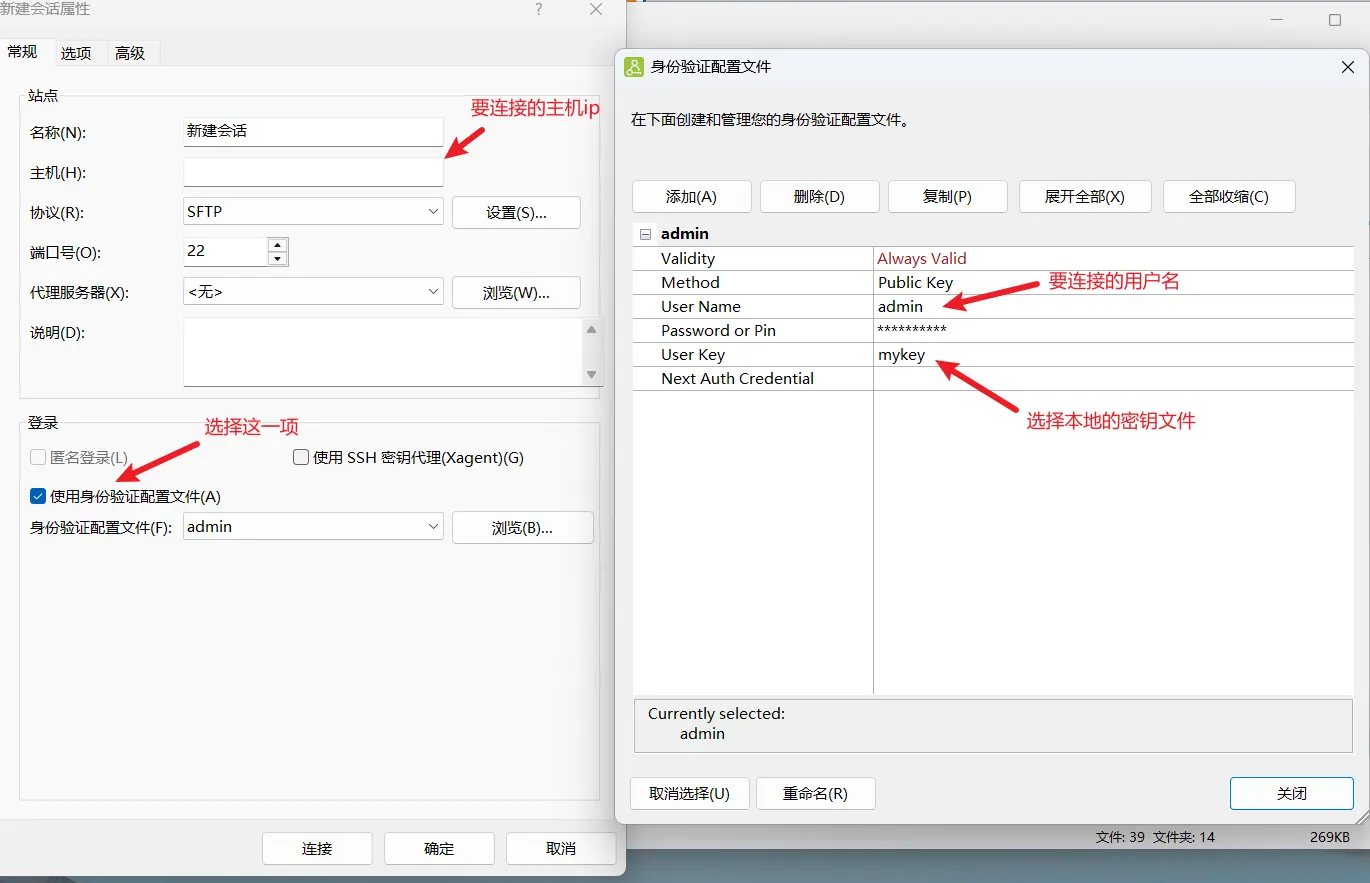The width and height of the screenshot is (1370, 883).
Task: Click the 删除(D) button
Action: tap(819, 196)
